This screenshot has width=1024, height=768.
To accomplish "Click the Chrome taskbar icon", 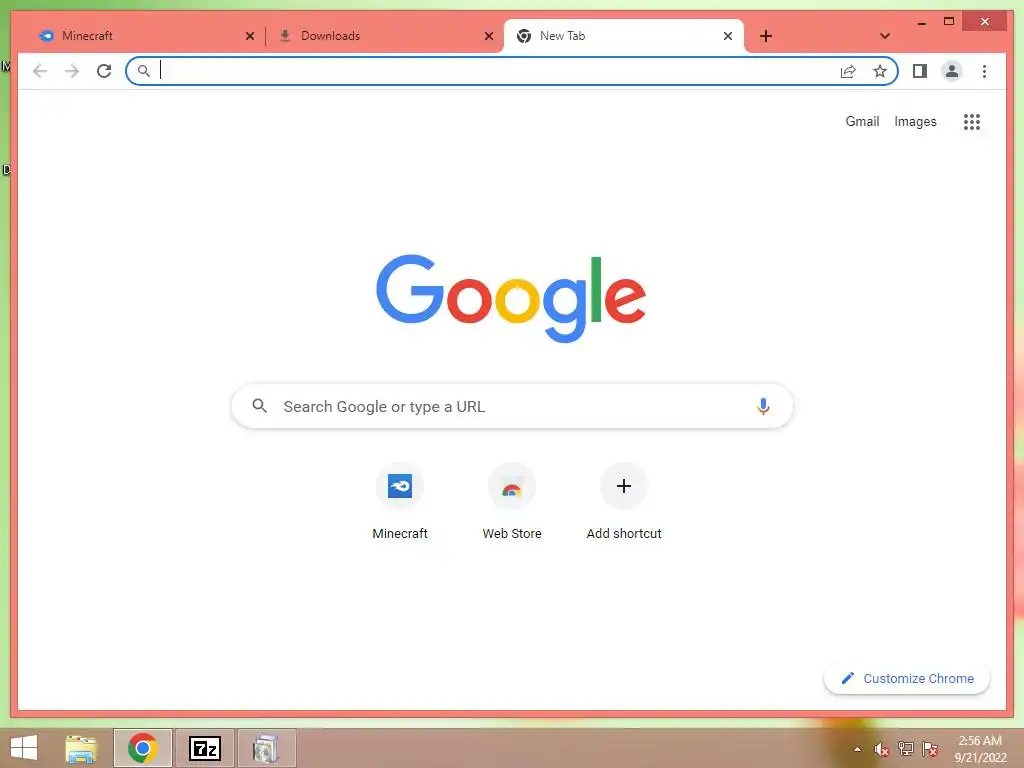I will (142, 748).
